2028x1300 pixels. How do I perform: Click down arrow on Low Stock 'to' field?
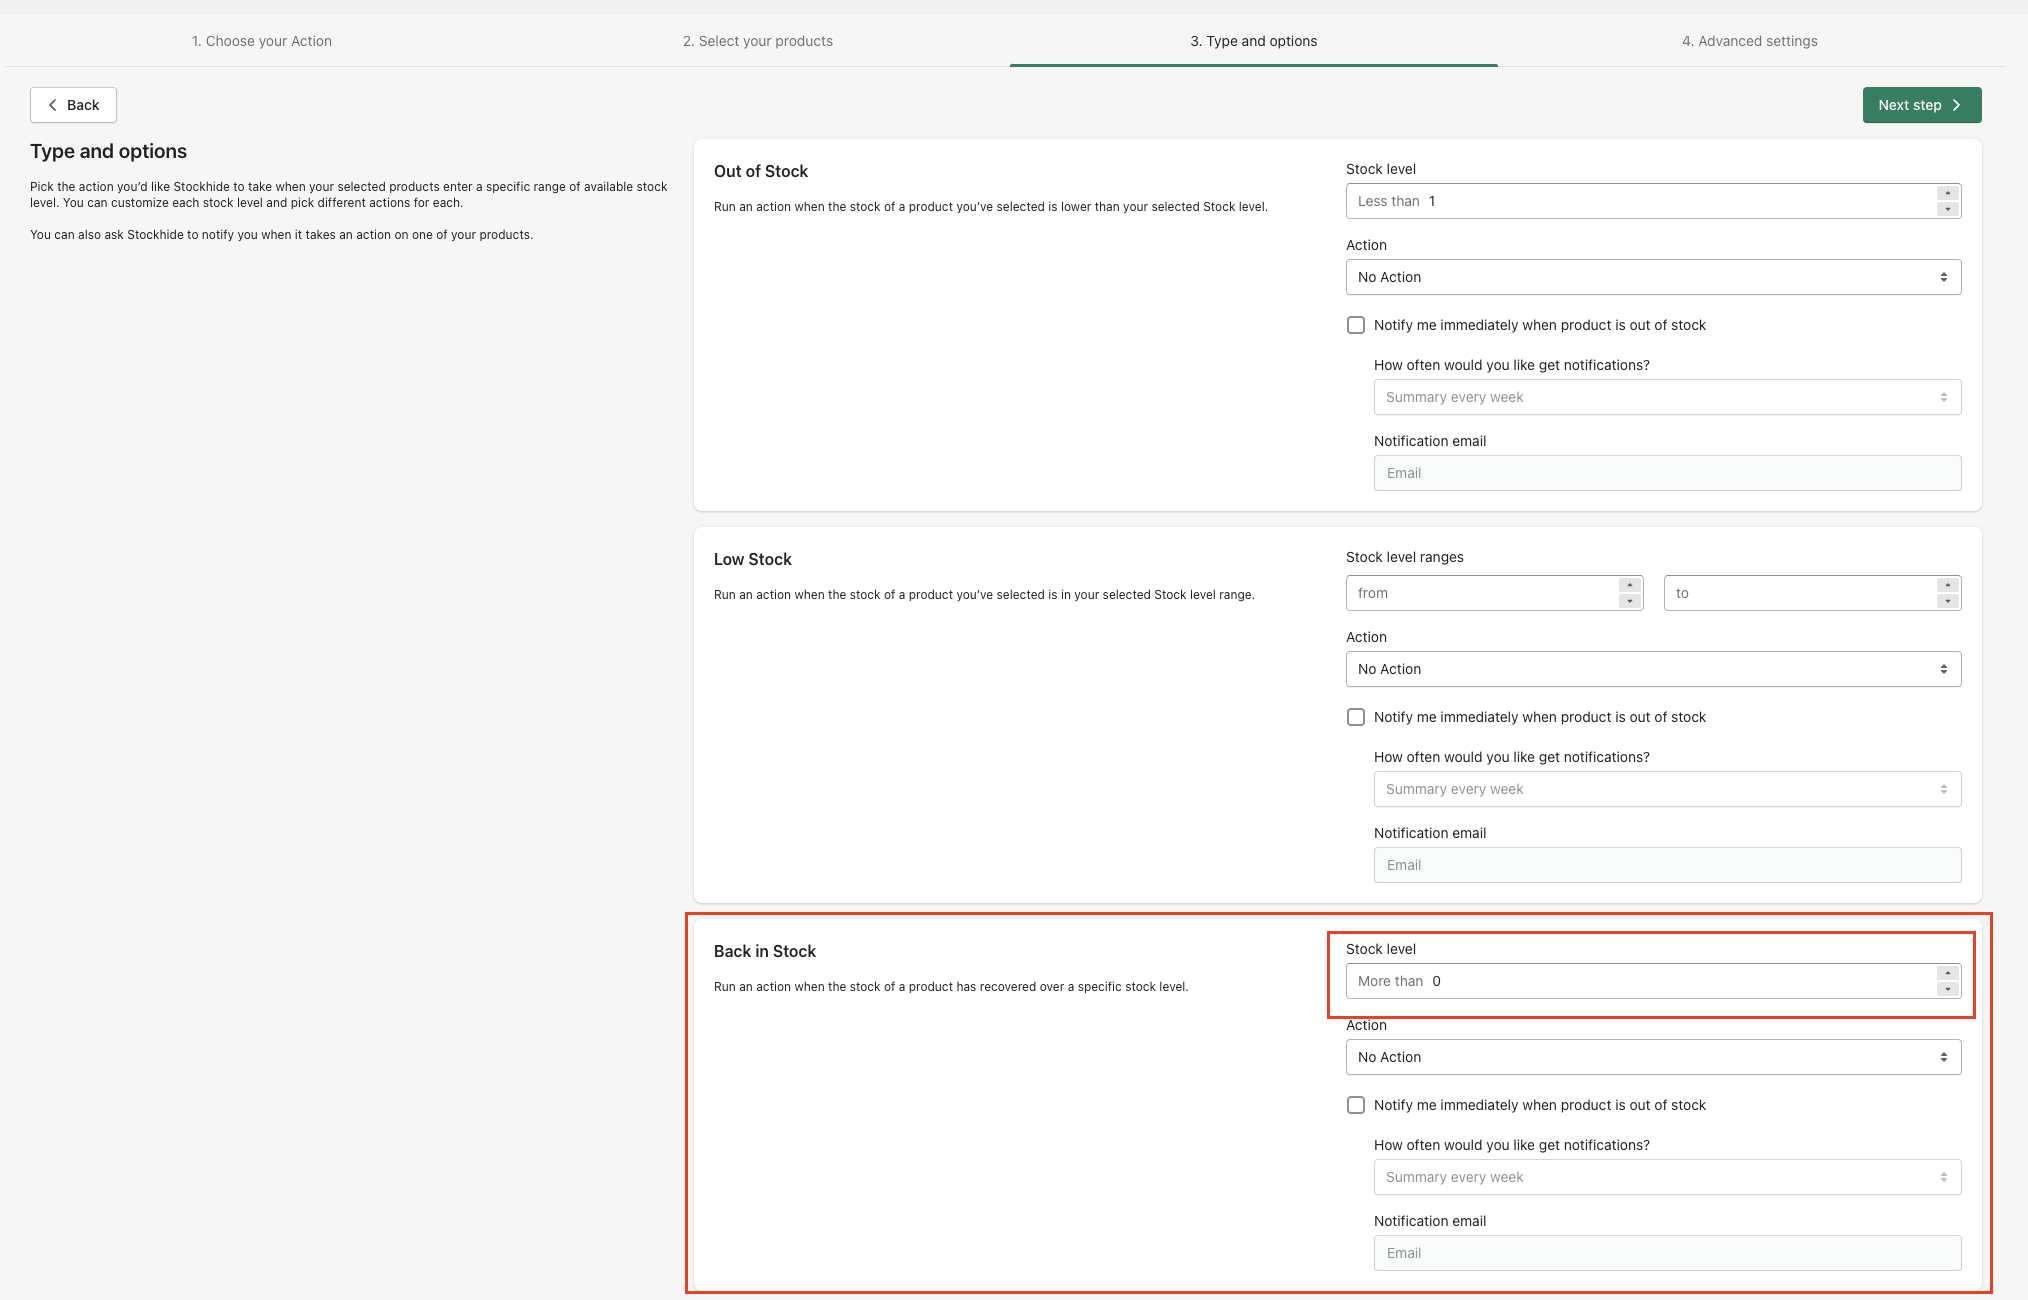[x=1947, y=601]
